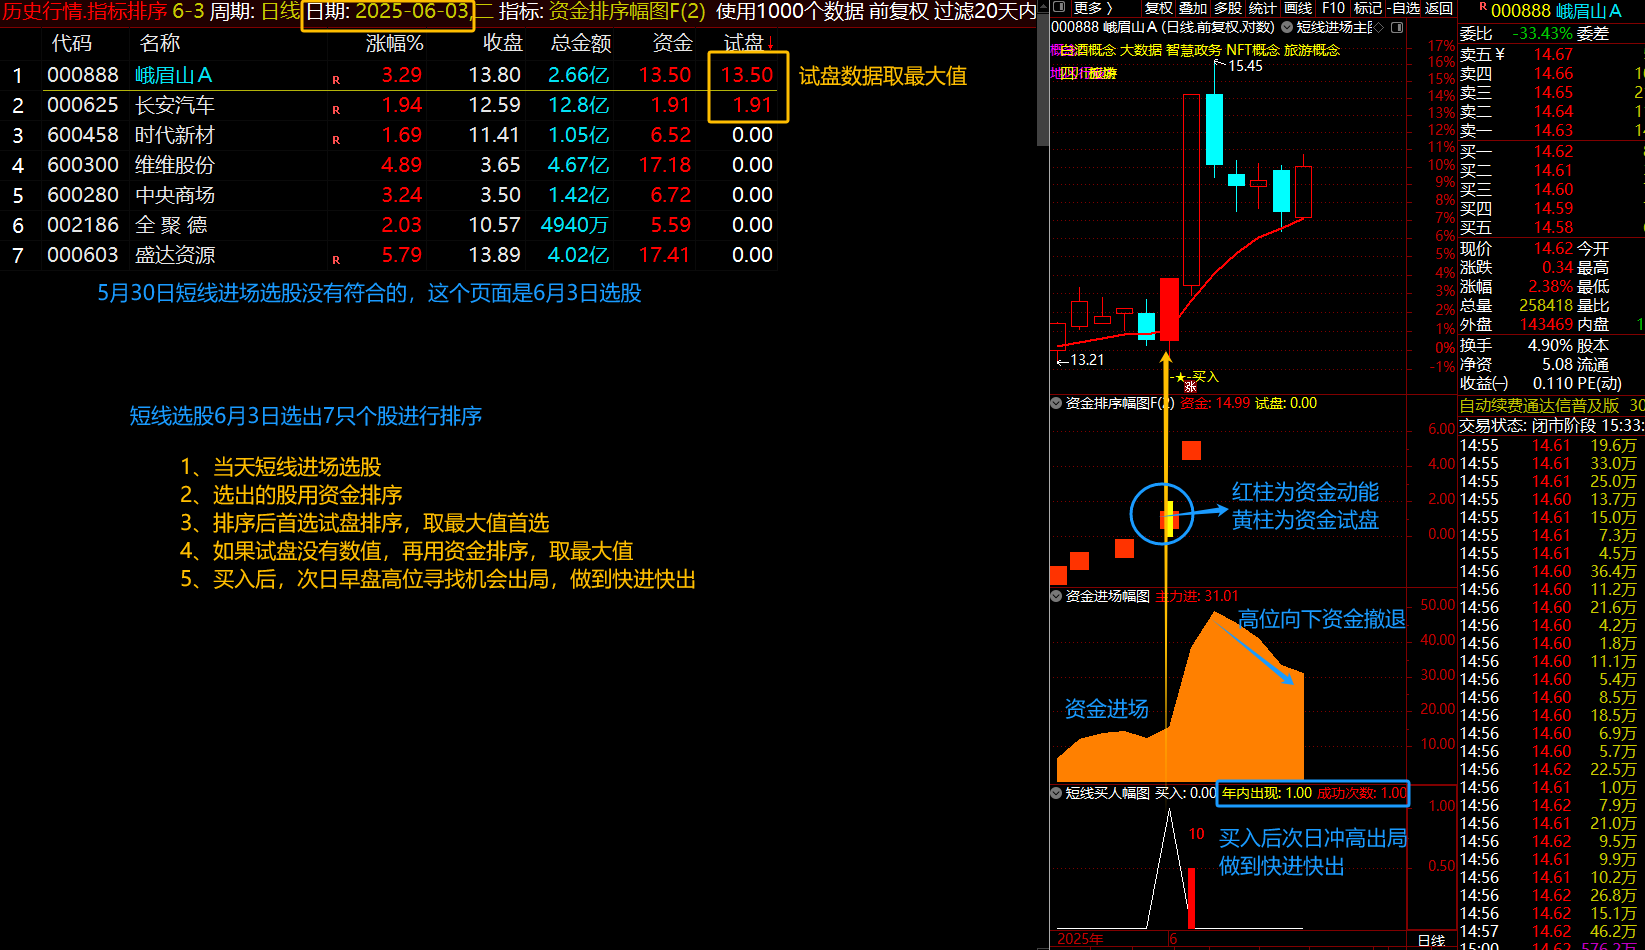The height and width of the screenshot is (950, 1645).
Task: Click the 15.45 high price label
Action: tap(1245, 66)
